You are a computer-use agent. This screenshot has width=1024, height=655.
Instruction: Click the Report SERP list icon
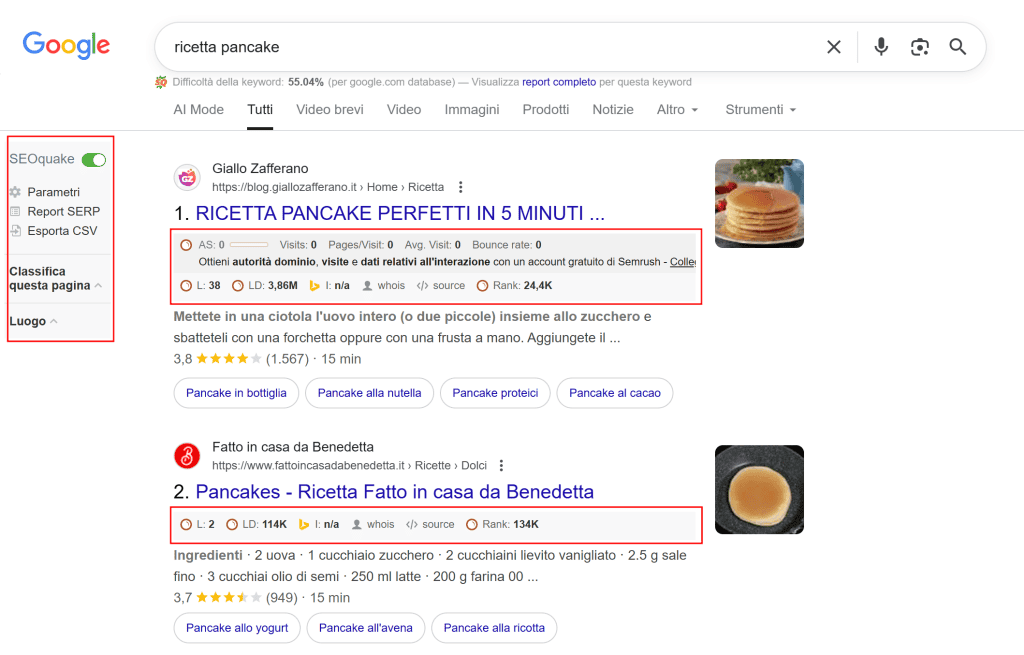click(16, 212)
